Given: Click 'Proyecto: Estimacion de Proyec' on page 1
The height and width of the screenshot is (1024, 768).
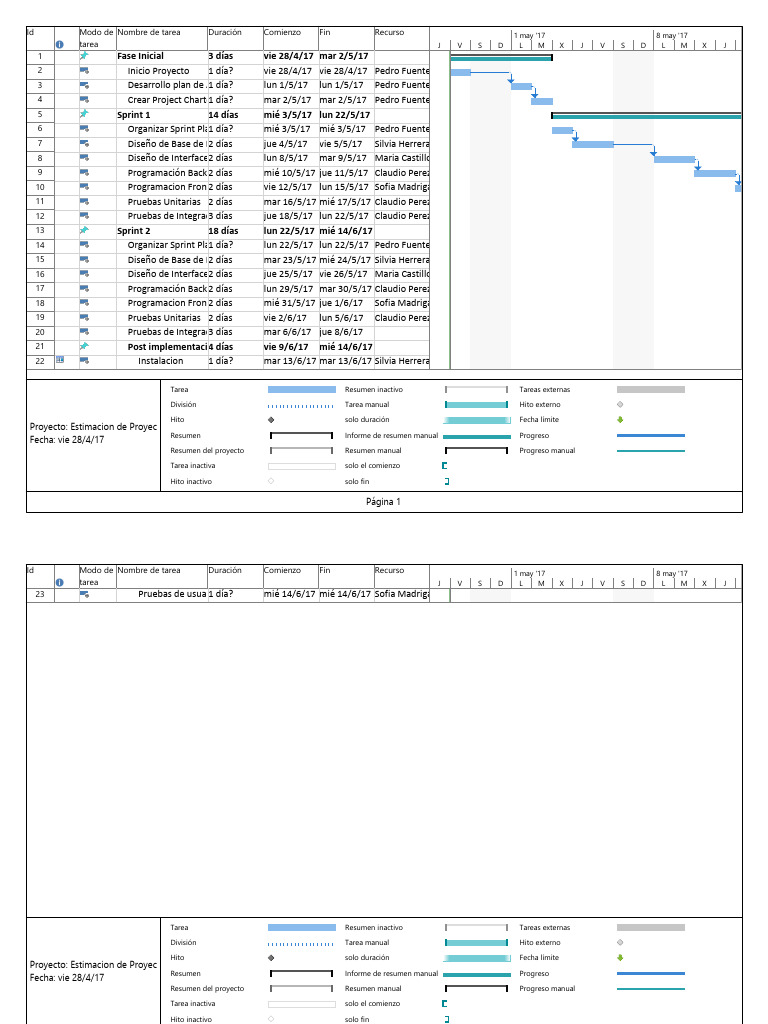Looking at the screenshot, I should coord(93,426).
